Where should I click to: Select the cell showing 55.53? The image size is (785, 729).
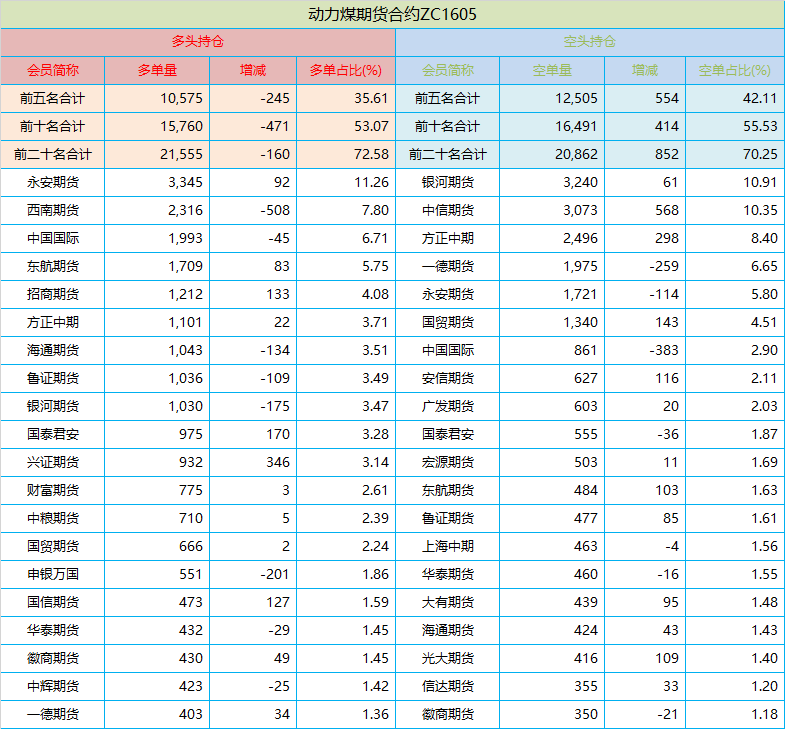coord(760,126)
